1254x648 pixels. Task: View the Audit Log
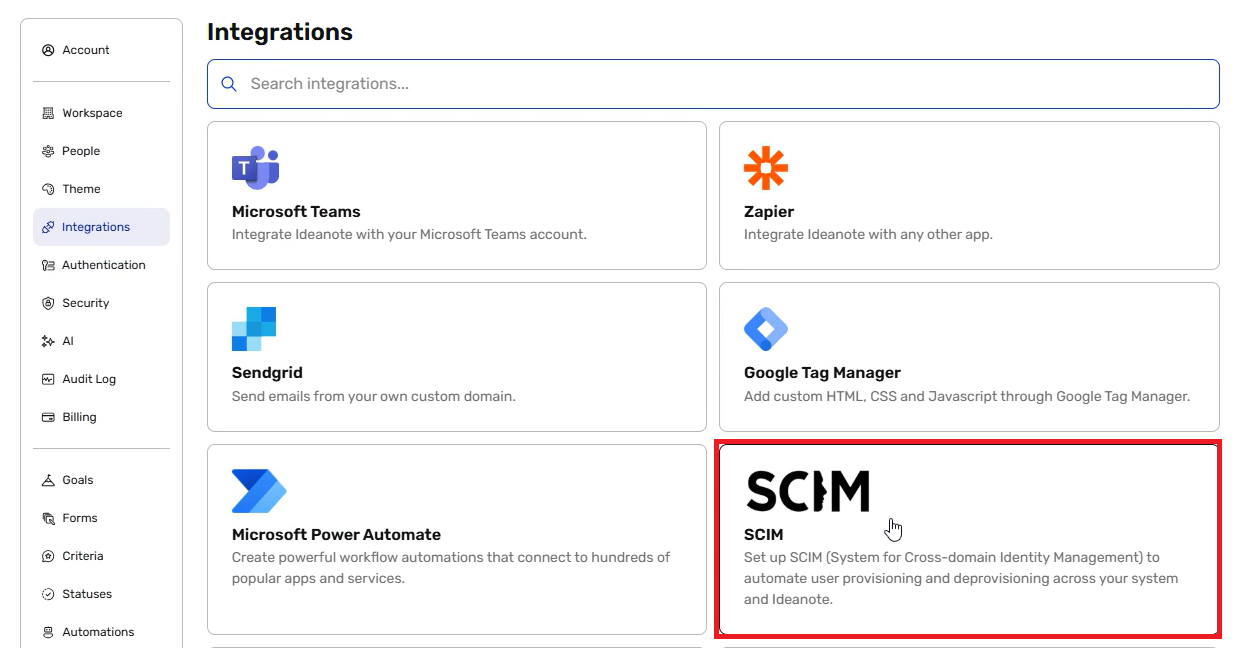(x=101, y=379)
